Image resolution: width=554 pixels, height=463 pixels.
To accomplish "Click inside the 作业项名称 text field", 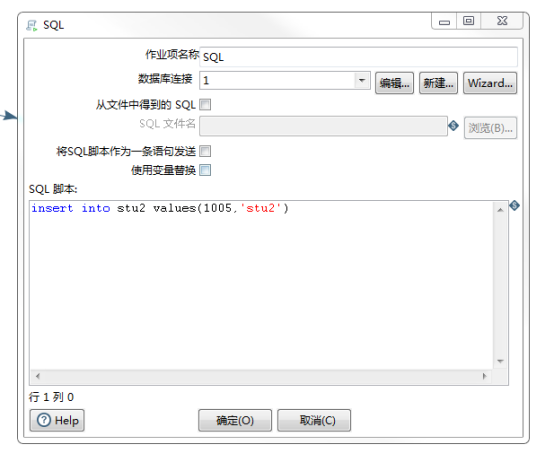I will pyautogui.click(x=359, y=57).
